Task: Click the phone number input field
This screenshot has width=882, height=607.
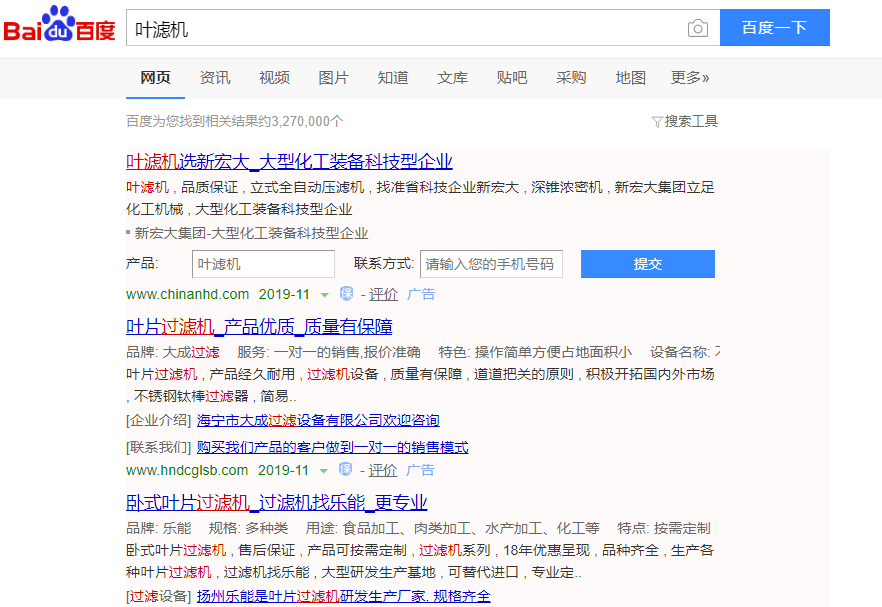Action: (x=491, y=264)
